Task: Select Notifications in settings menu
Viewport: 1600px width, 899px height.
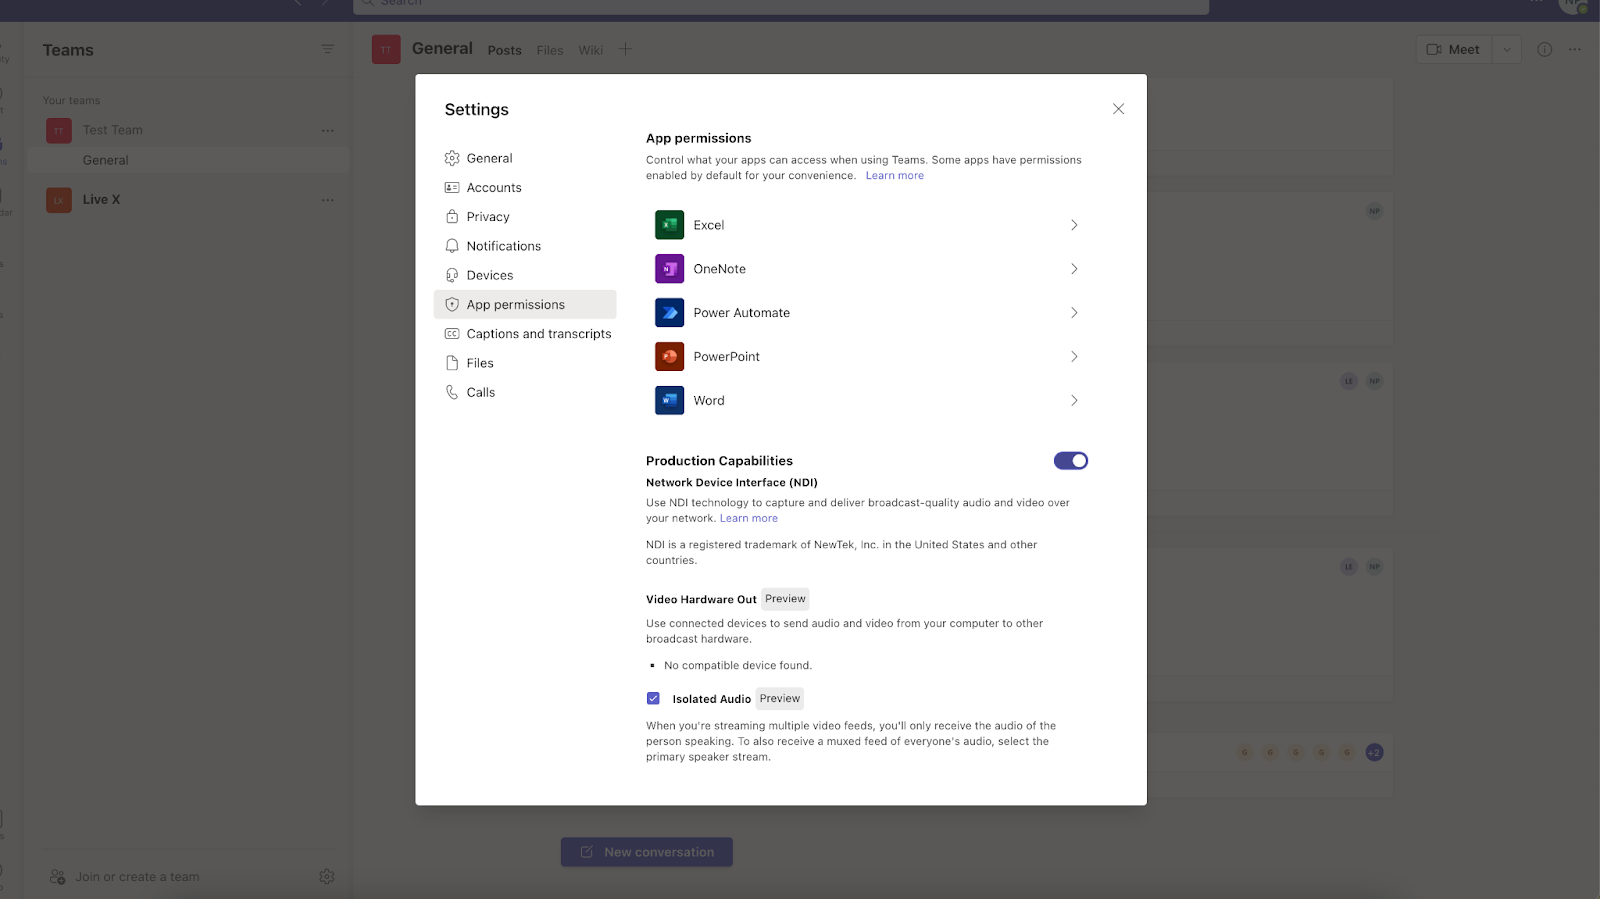Action: [x=525, y=246]
